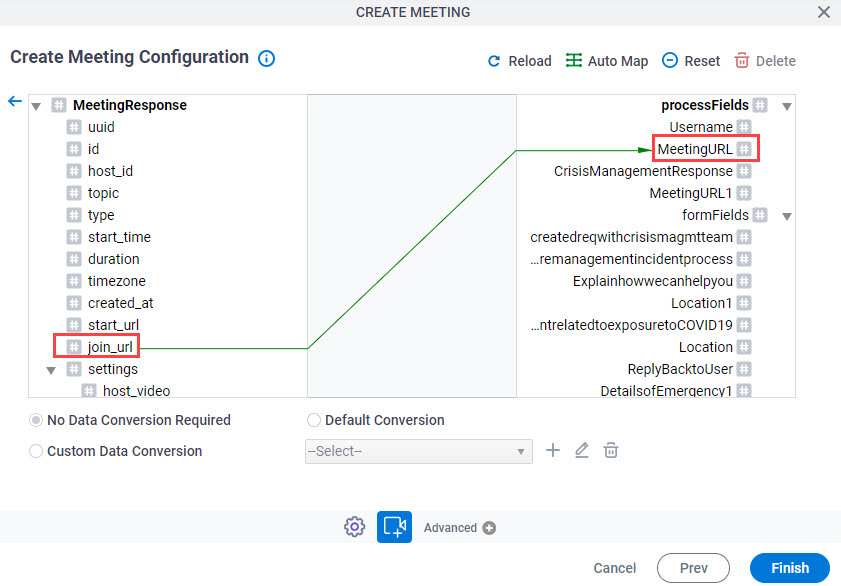Image resolution: width=841 pixels, height=586 pixels.
Task: Collapse the formFields node
Action: pos(787,216)
